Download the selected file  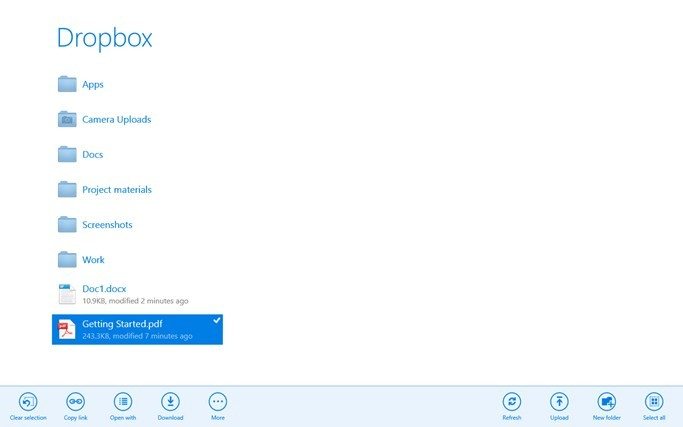click(171, 401)
